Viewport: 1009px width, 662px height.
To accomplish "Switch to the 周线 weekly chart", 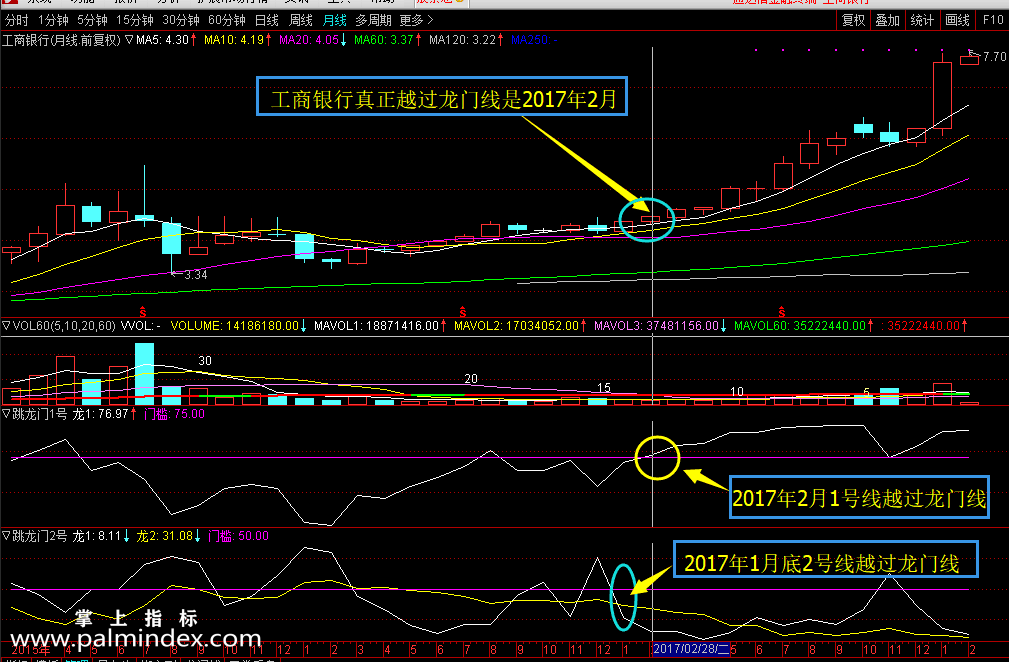I will pyautogui.click(x=301, y=21).
